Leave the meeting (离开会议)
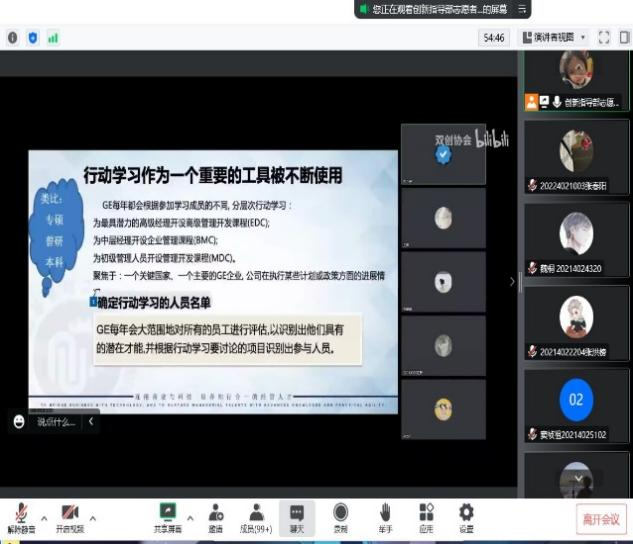The height and width of the screenshot is (544, 633). (602, 519)
